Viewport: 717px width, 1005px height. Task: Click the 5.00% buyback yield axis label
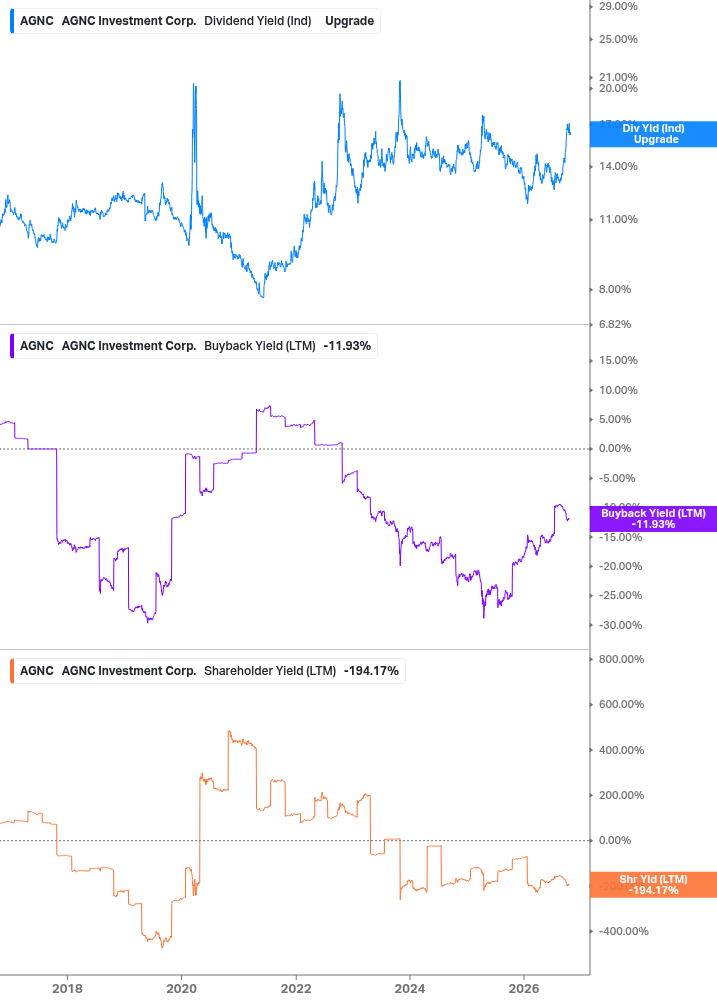click(x=615, y=419)
